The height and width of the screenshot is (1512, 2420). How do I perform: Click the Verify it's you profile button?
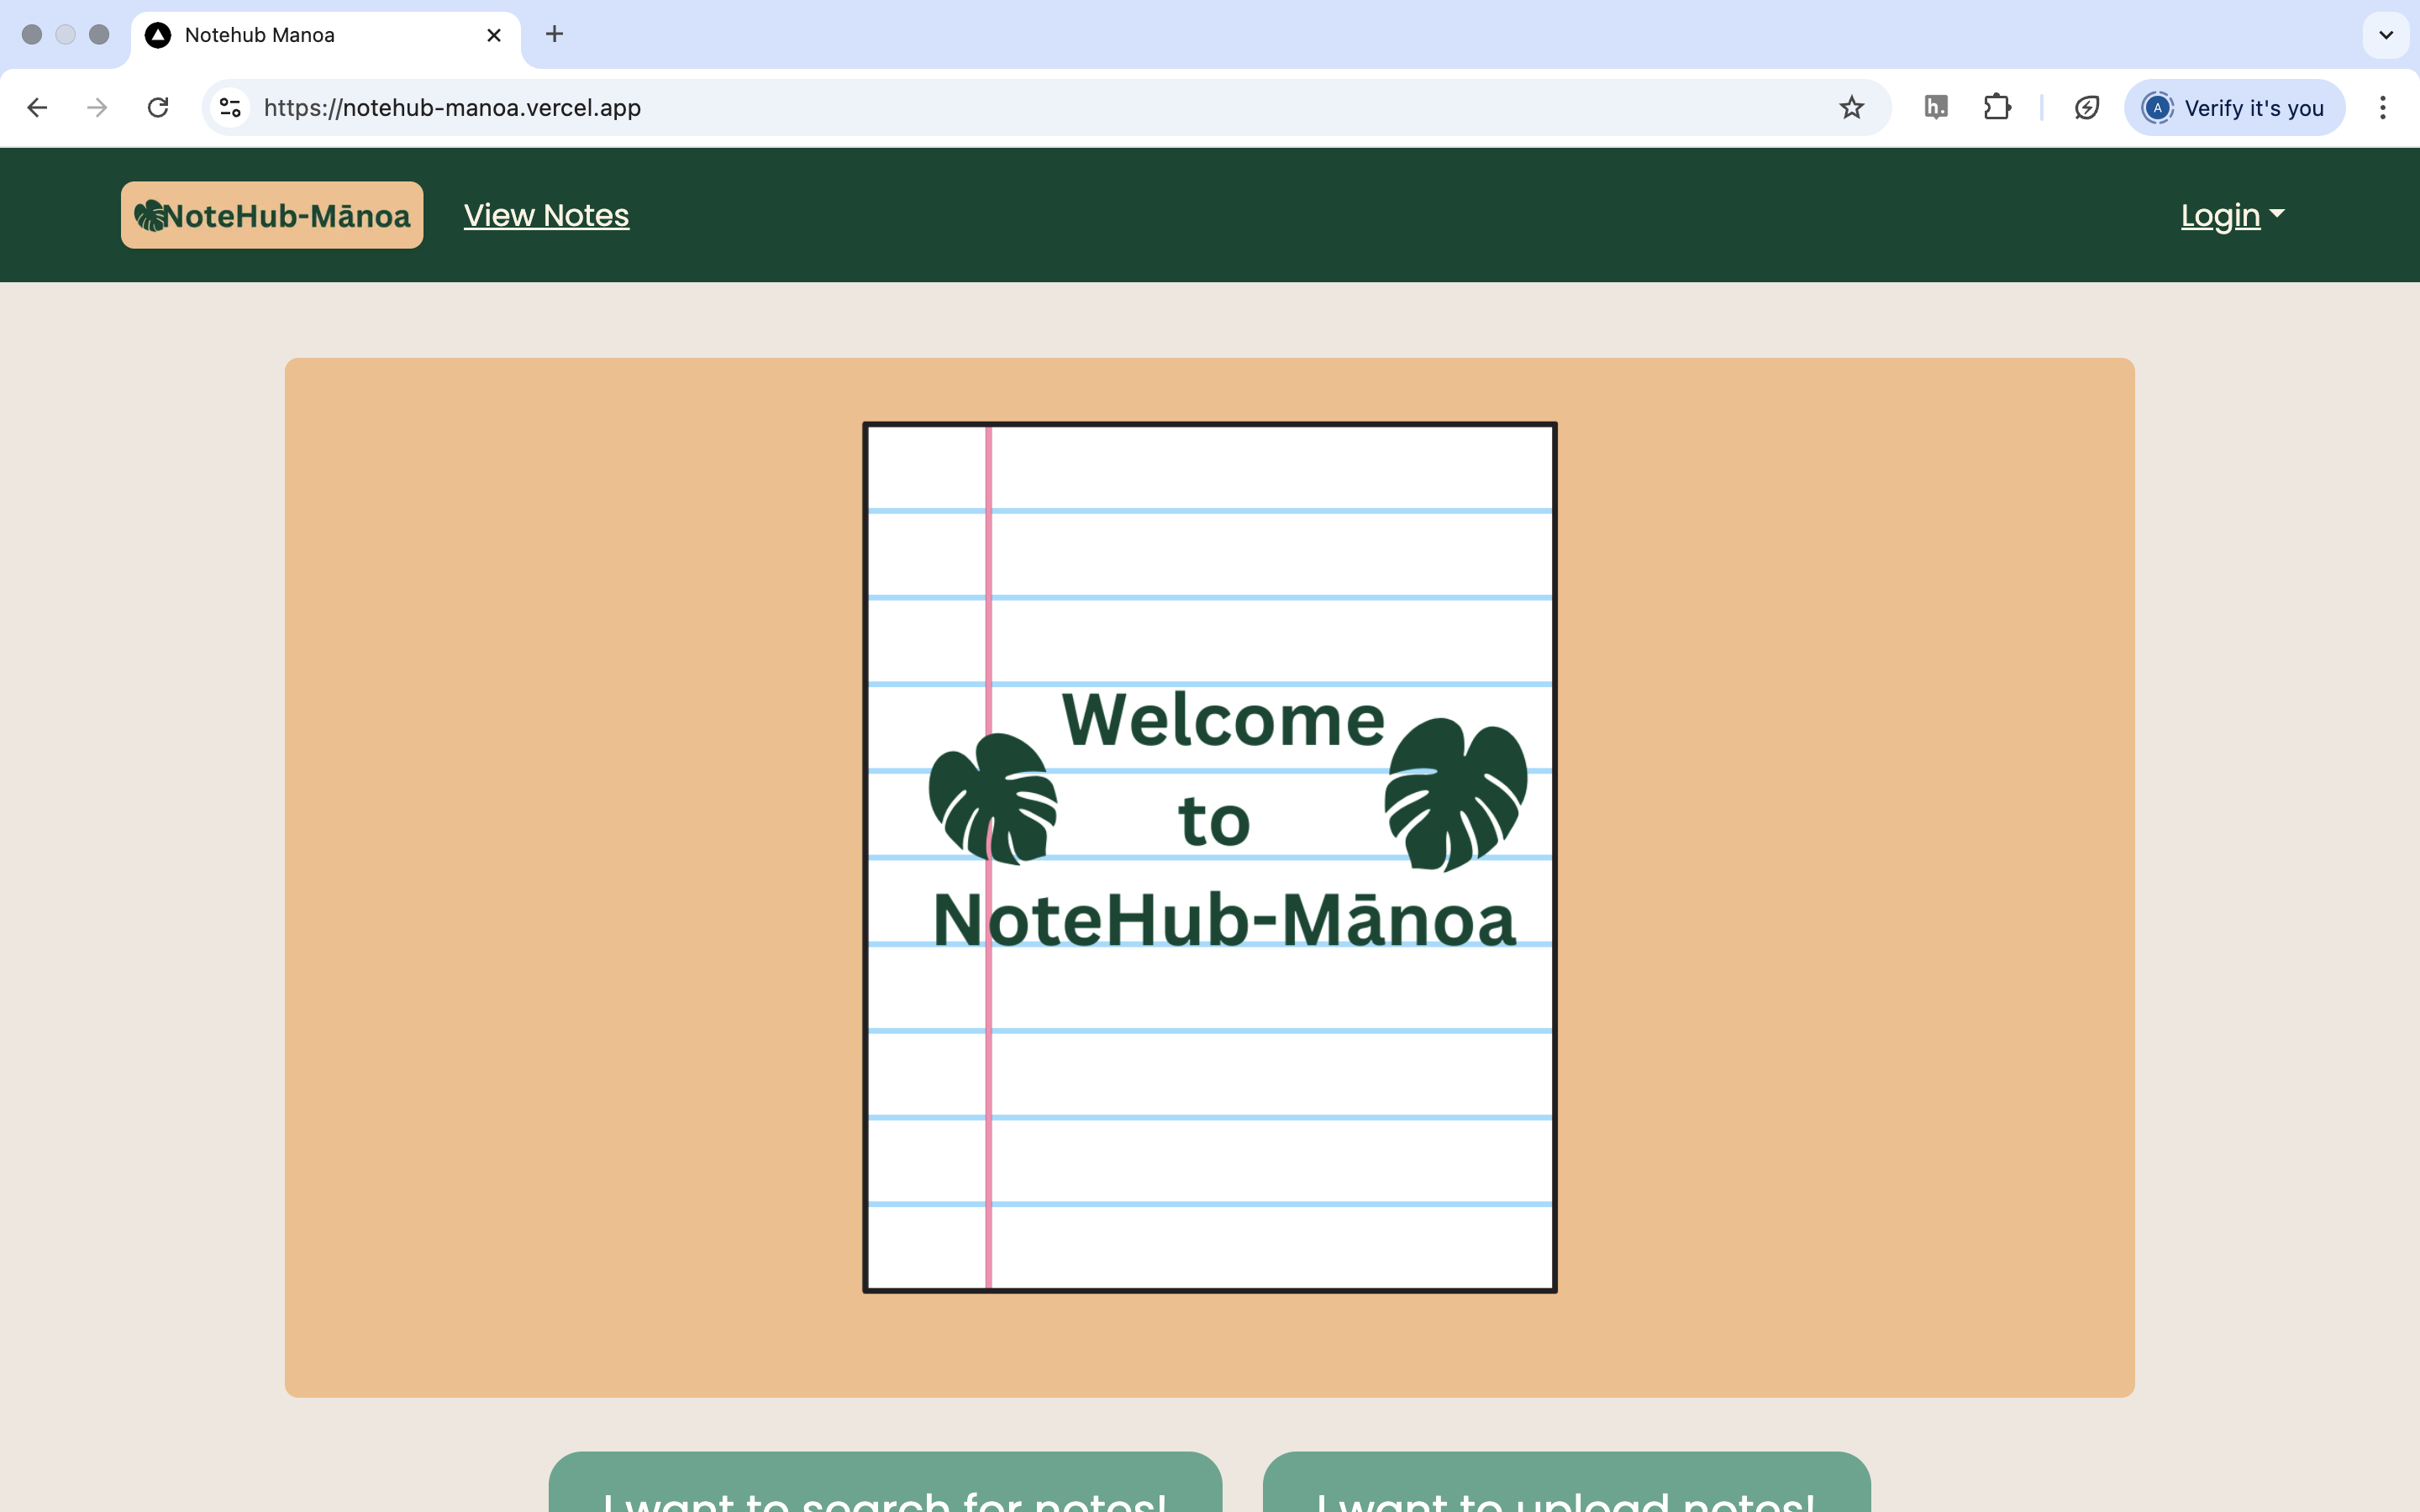coord(2234,107)
